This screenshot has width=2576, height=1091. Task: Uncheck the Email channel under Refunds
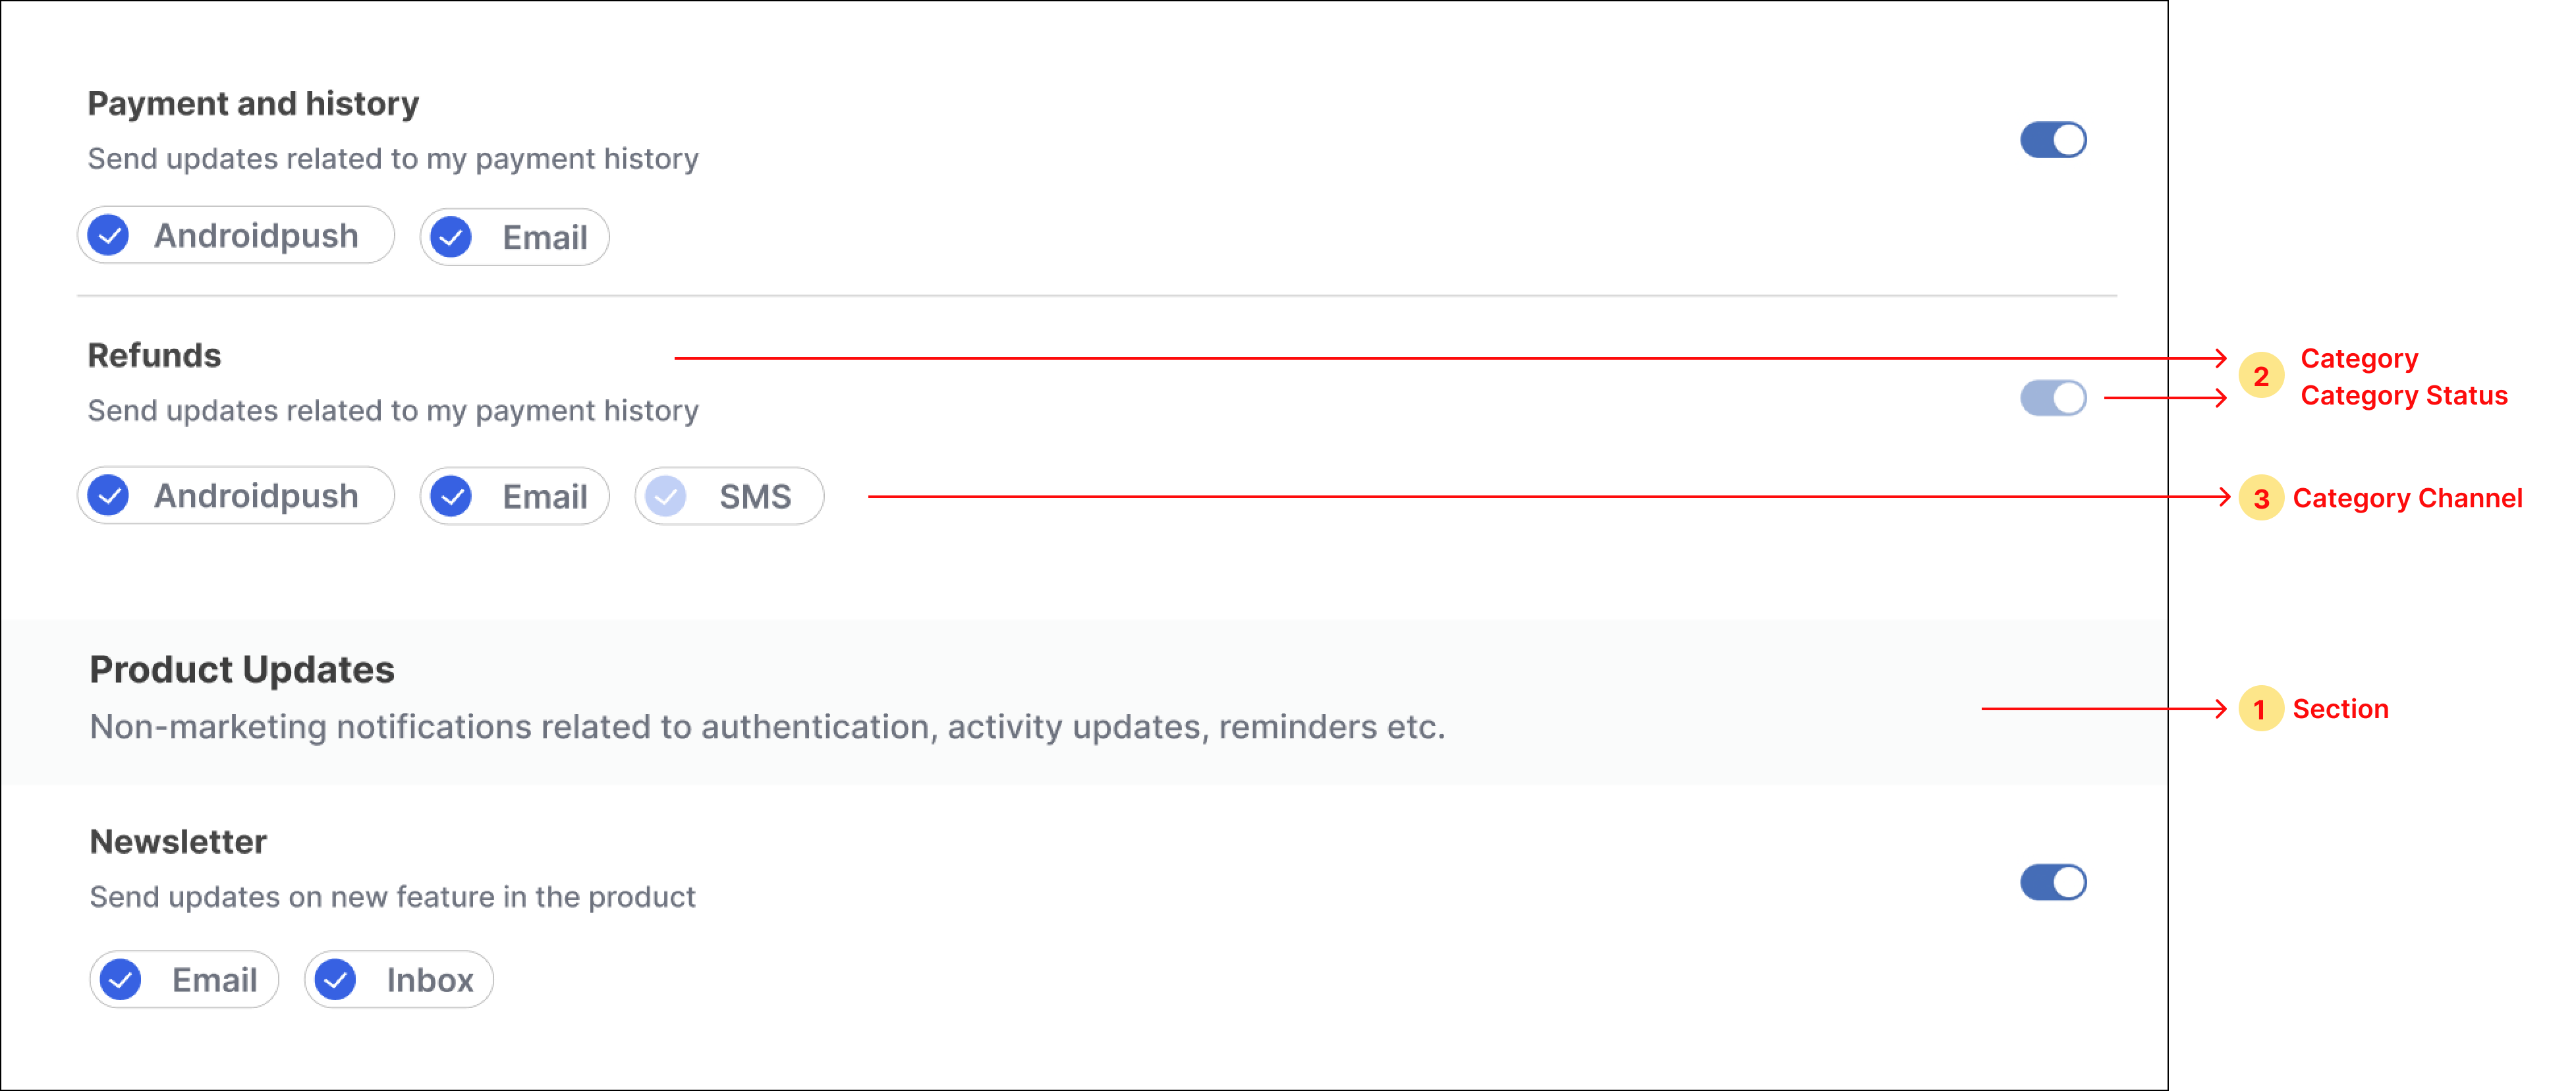click(x=514, y=496)
